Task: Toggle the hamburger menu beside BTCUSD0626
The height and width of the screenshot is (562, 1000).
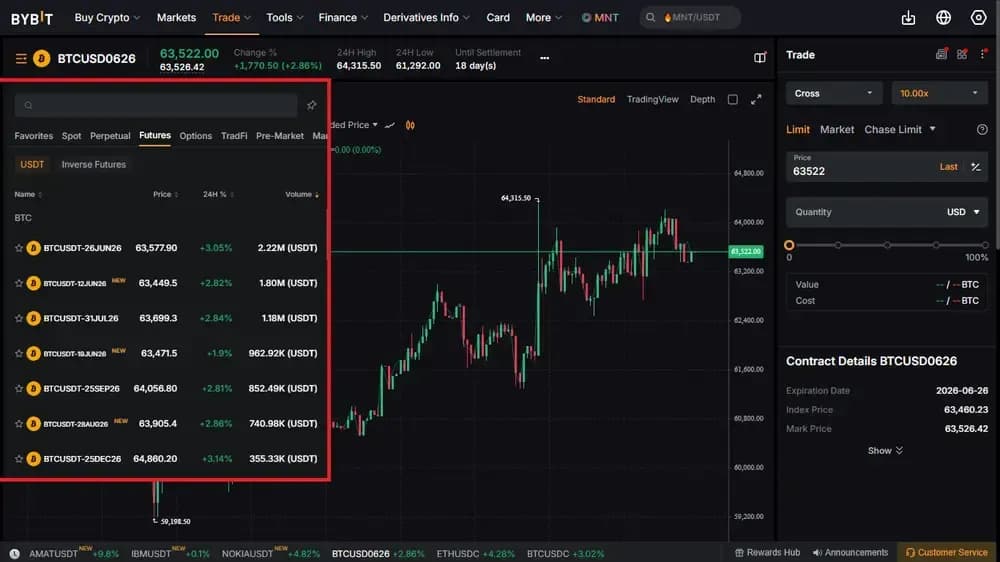Action: pyautogui.click(x=21, y=59)
